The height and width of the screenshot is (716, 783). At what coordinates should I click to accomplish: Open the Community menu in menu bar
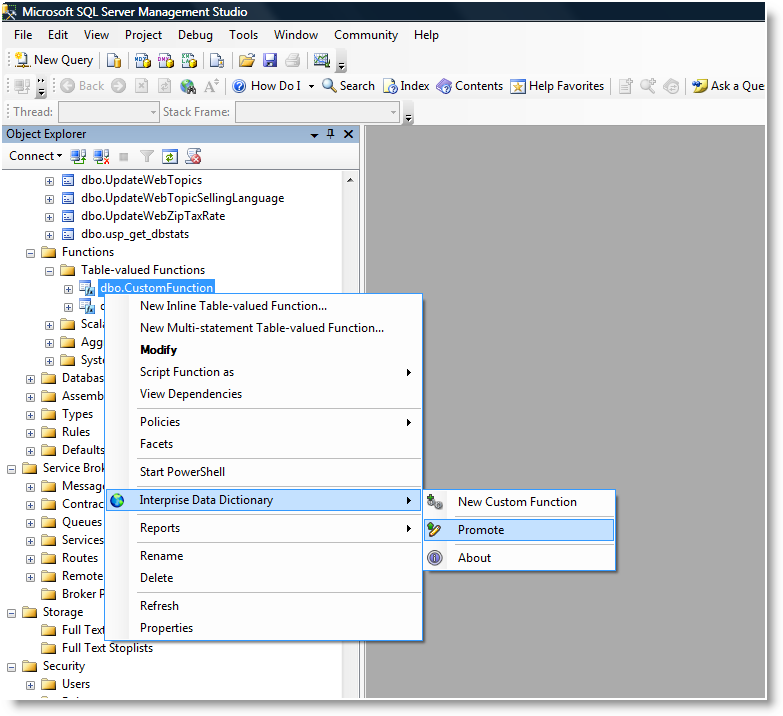(x=365, y=35)
